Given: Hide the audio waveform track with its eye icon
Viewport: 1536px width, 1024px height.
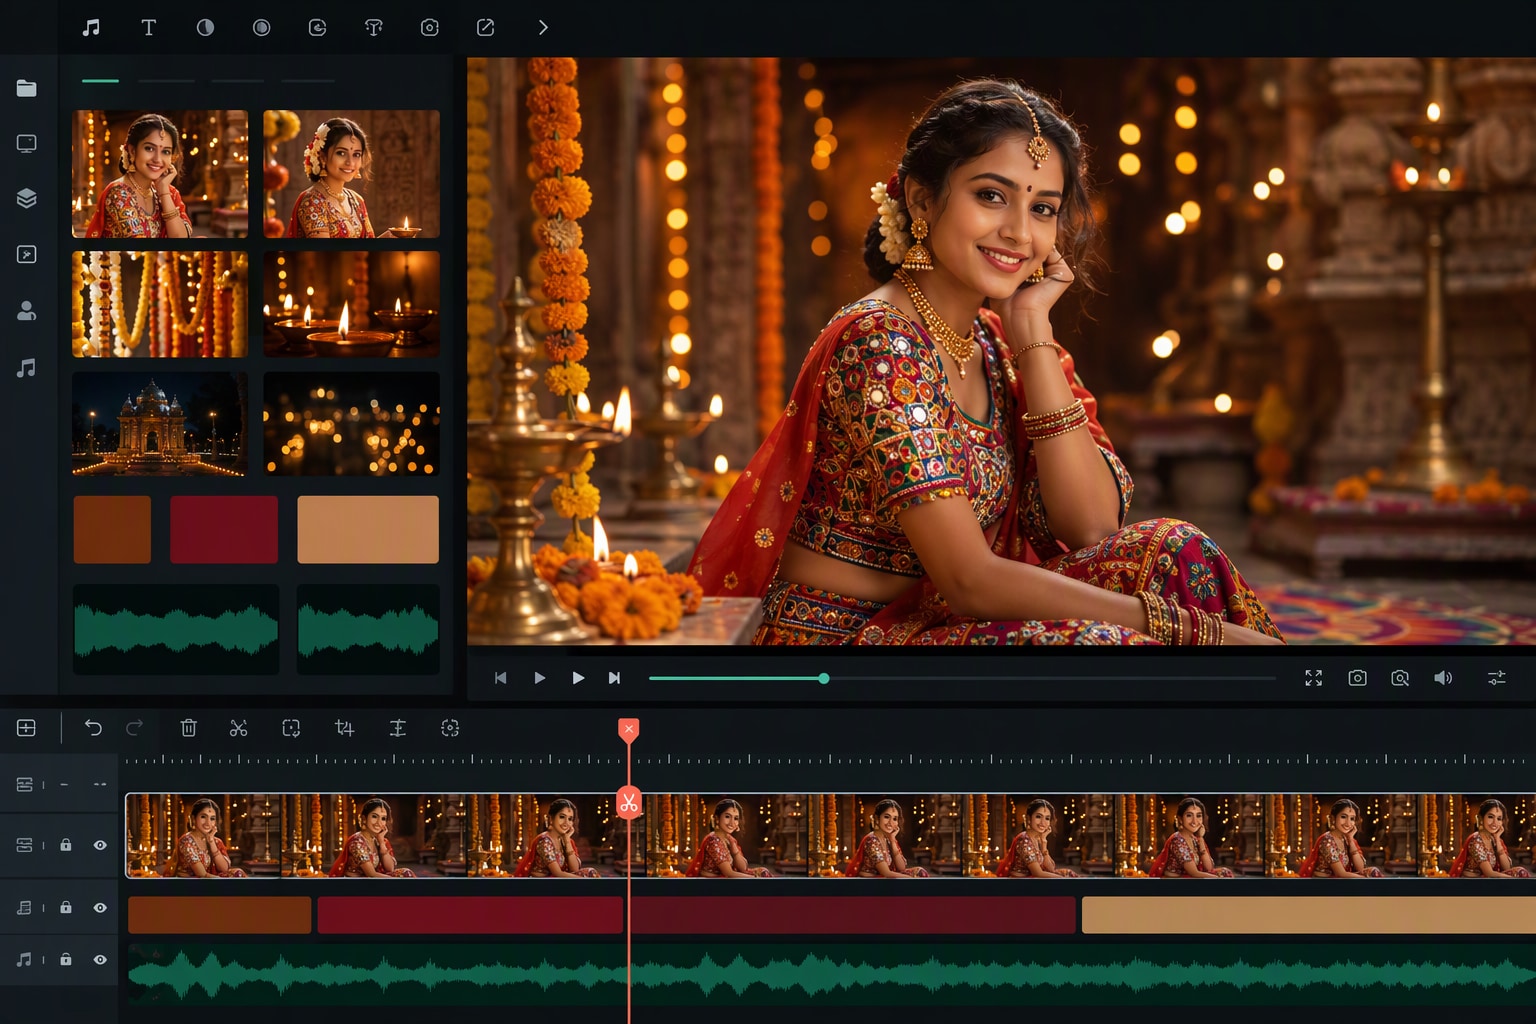Looking at the screenshot, I should tap(100, 959).
